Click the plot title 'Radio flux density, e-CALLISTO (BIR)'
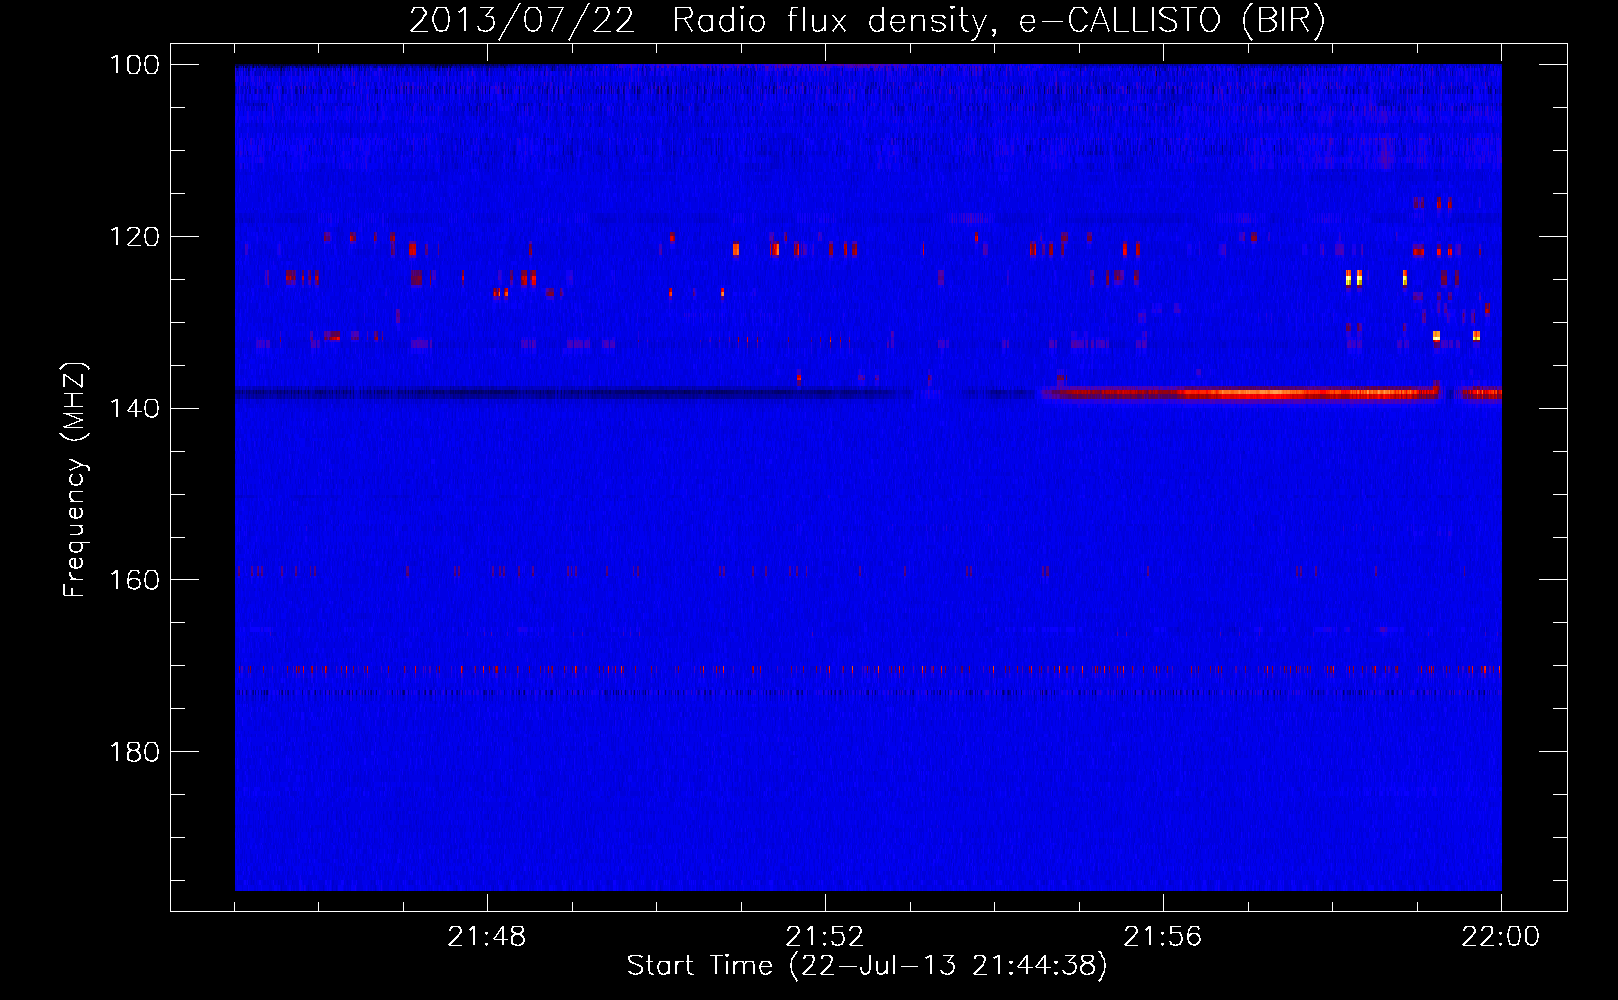Image resolution: width=1618 pixels, height=1000 pixels. tap(998, 21)
